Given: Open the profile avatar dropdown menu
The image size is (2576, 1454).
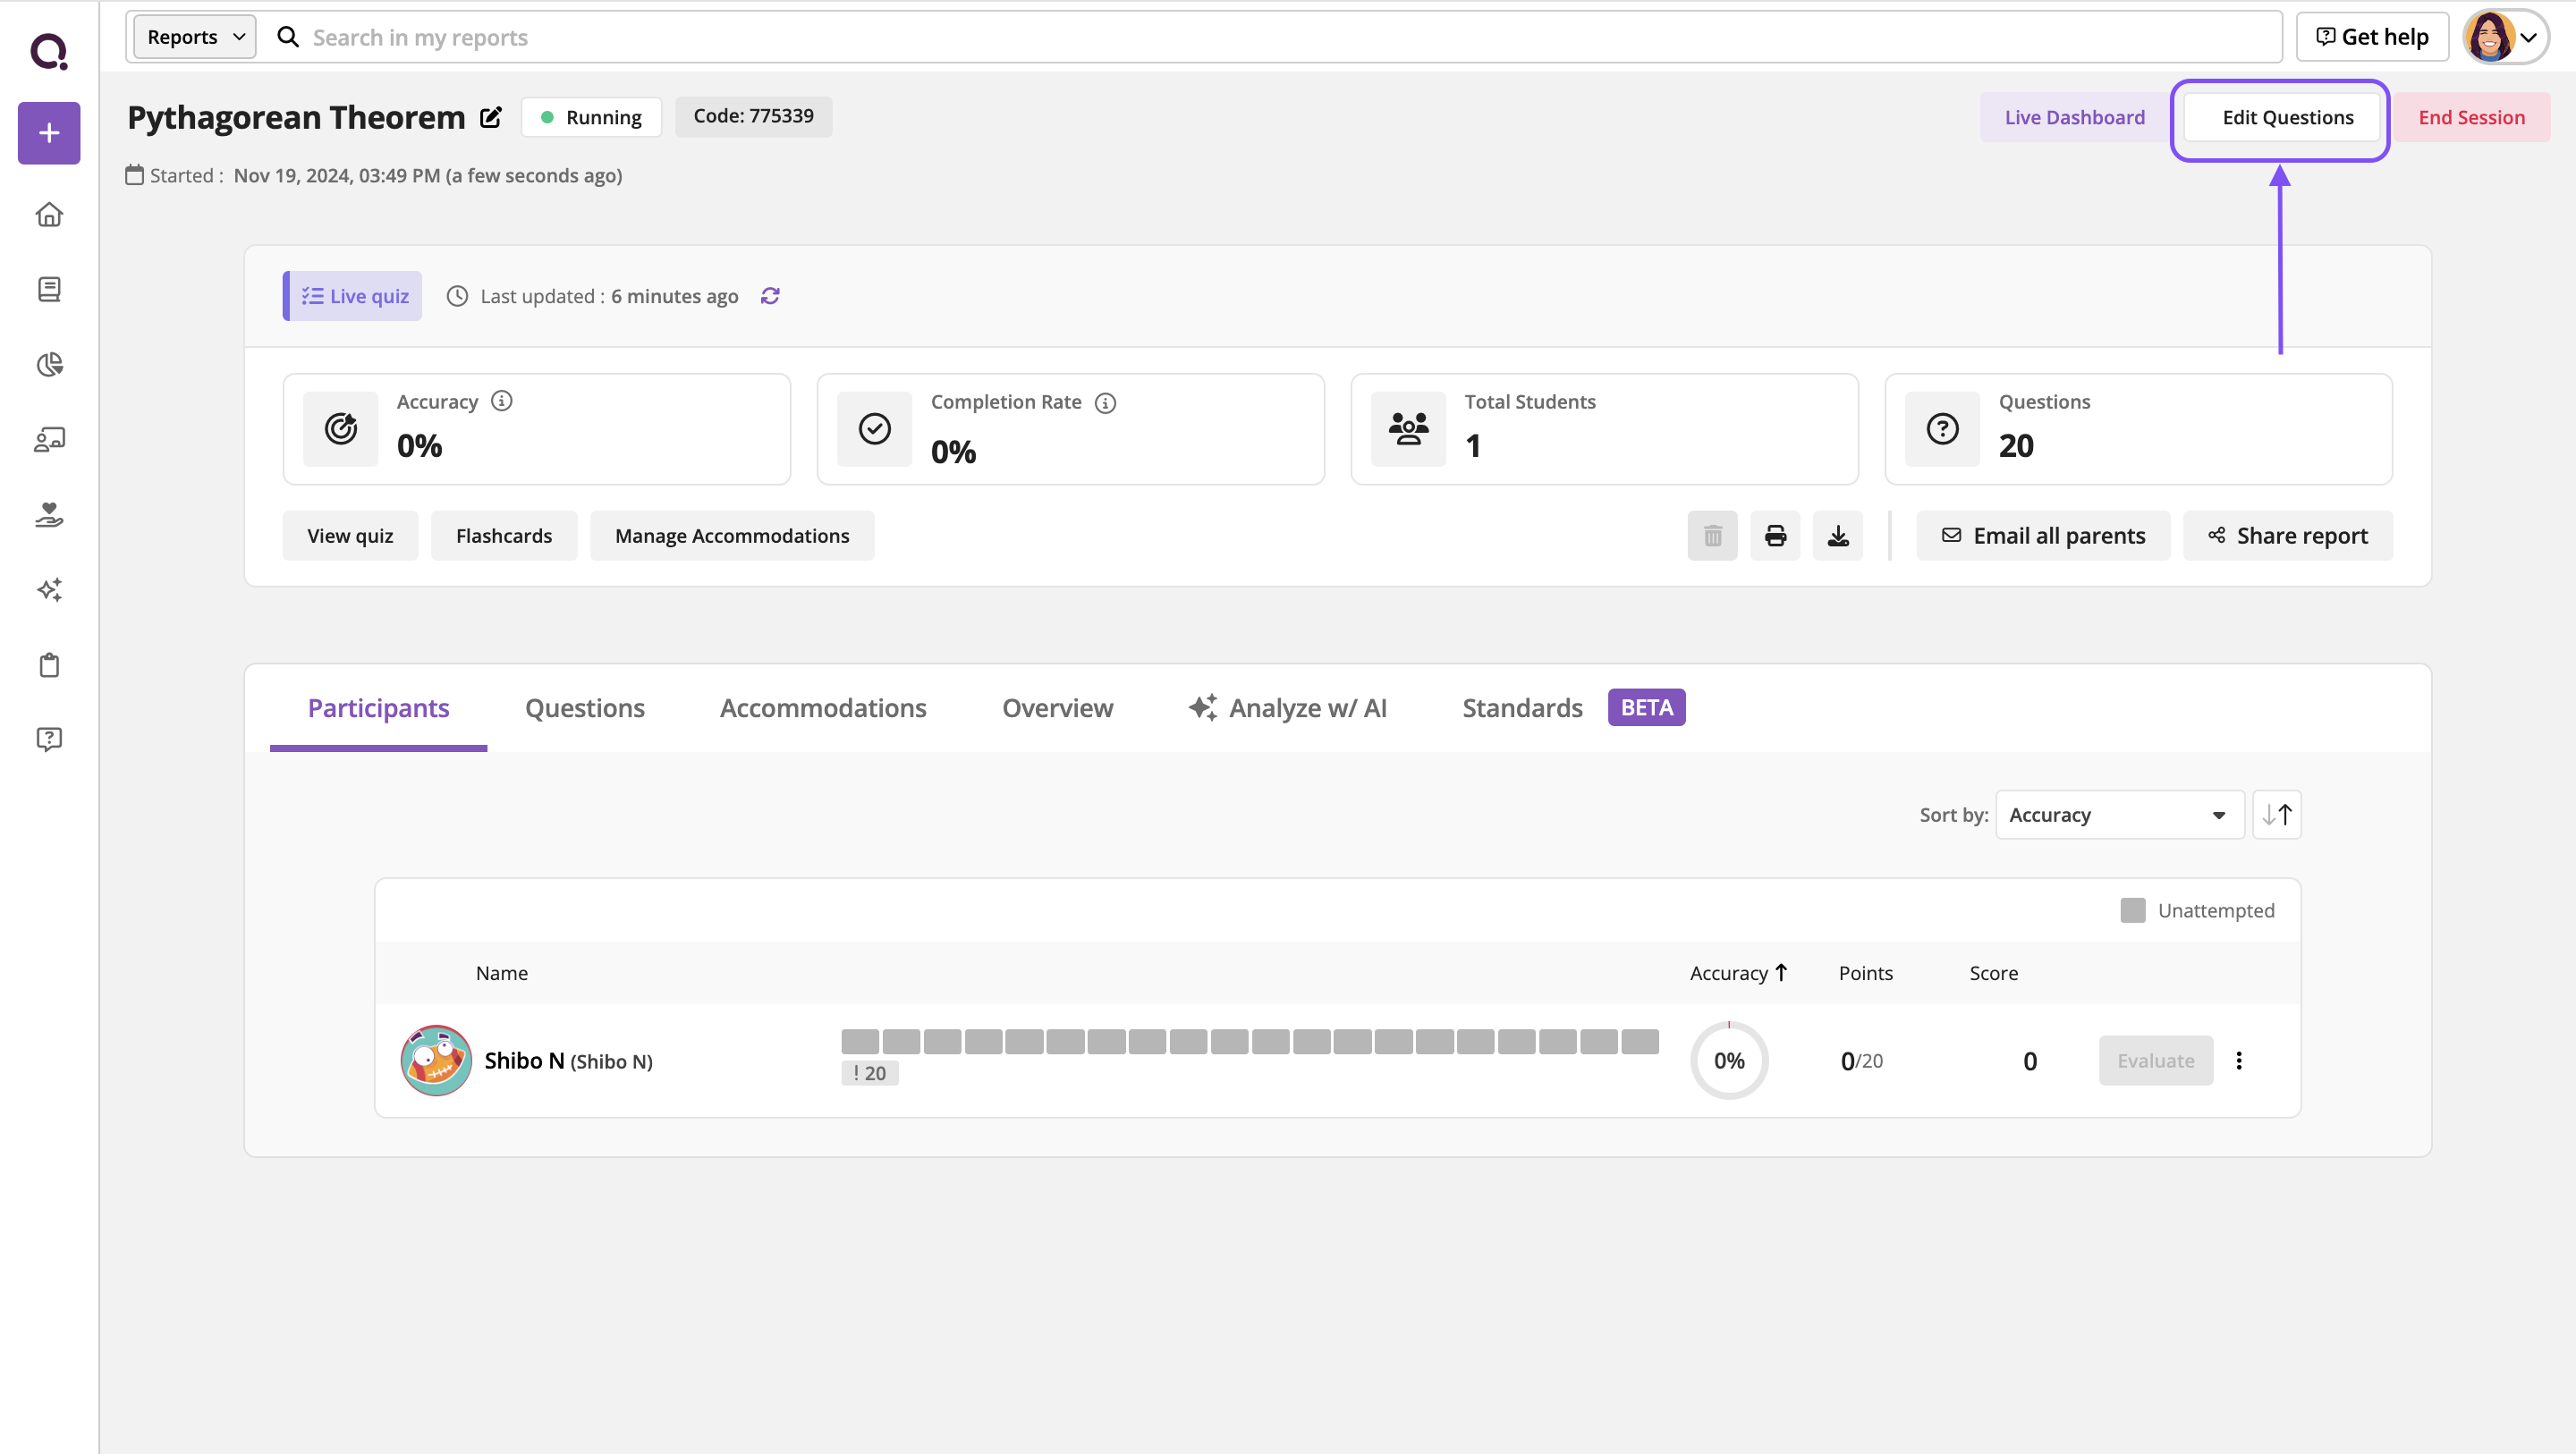Looking at the screenshot, I should [2504, 37].
